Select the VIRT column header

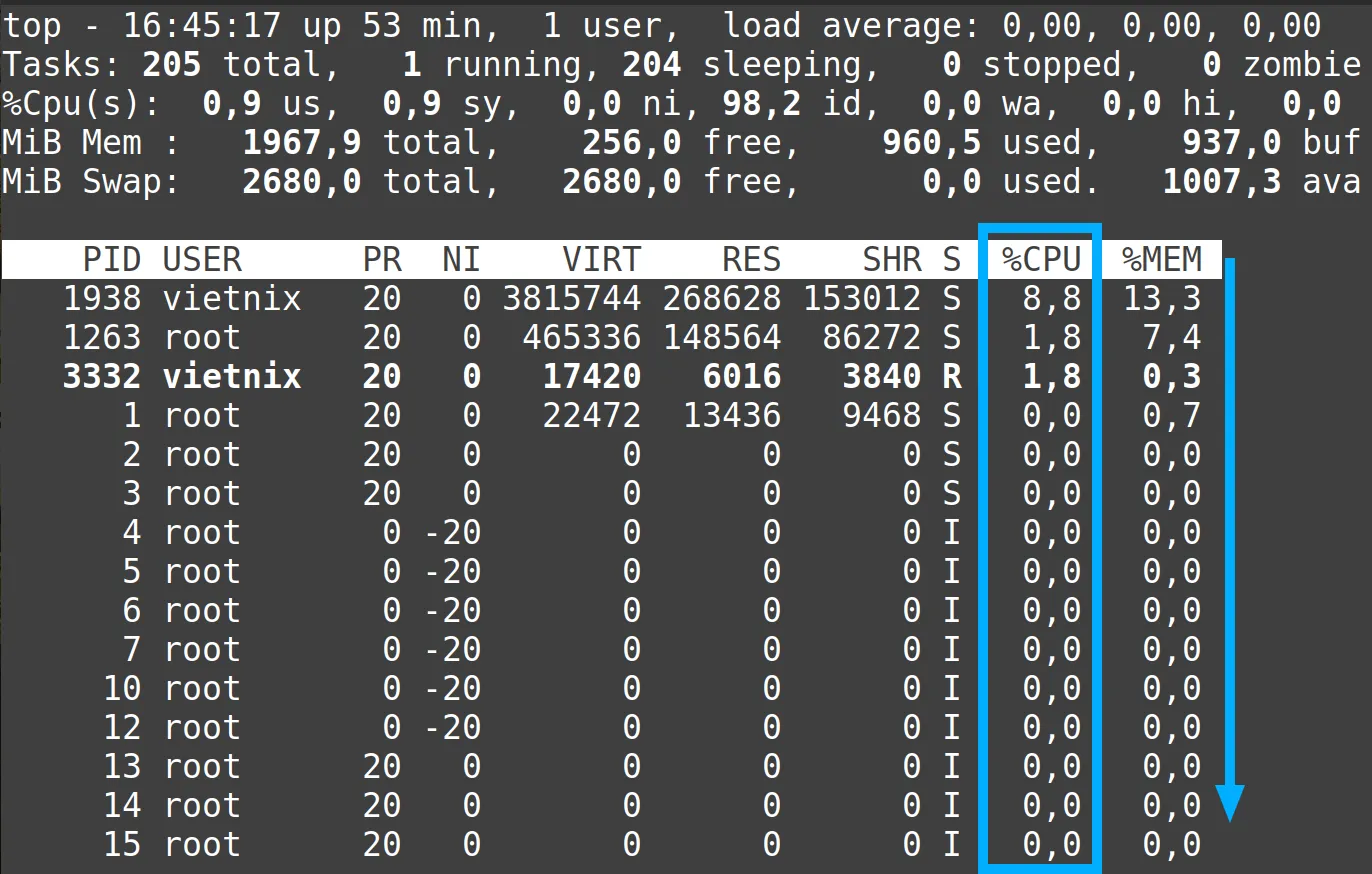[600, 260]
